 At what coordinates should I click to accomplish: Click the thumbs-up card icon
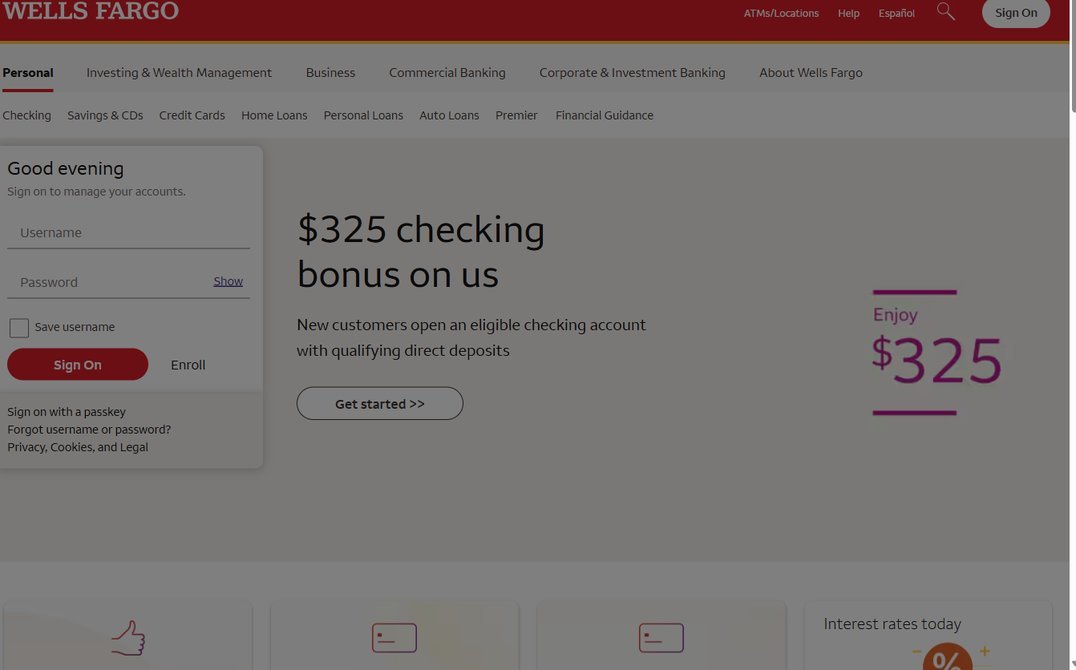tap(128, 638)
